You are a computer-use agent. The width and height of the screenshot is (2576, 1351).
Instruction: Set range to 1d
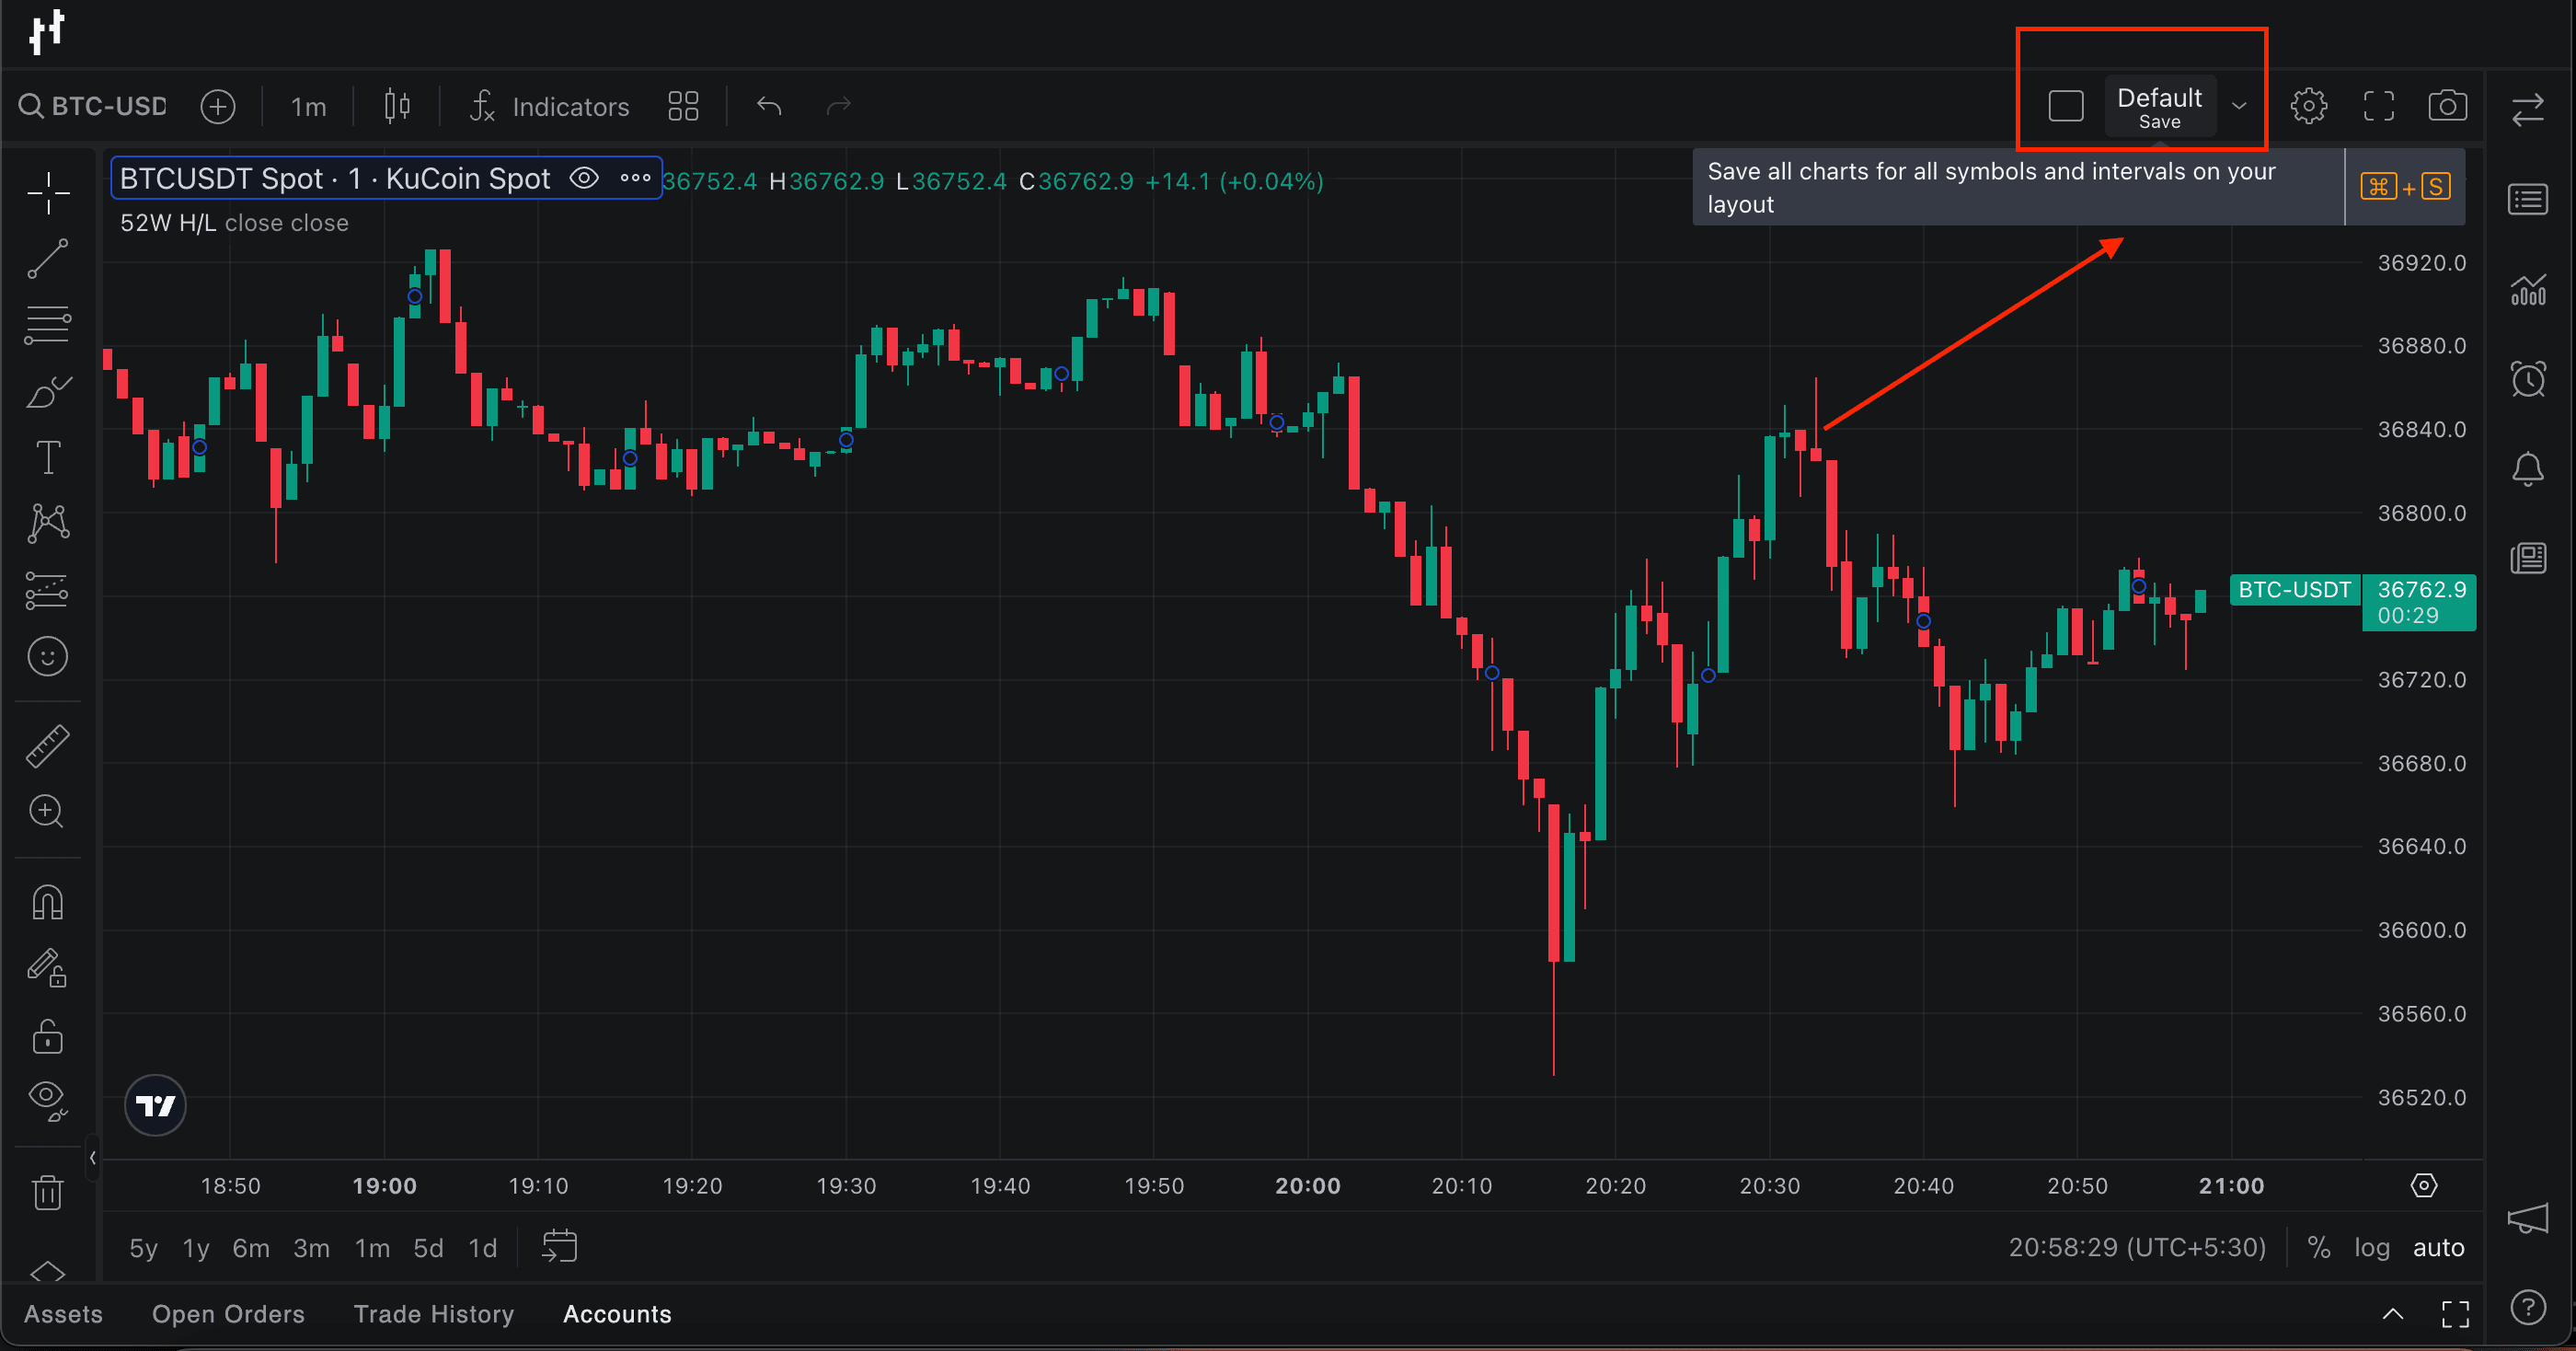click(482, 1249)
